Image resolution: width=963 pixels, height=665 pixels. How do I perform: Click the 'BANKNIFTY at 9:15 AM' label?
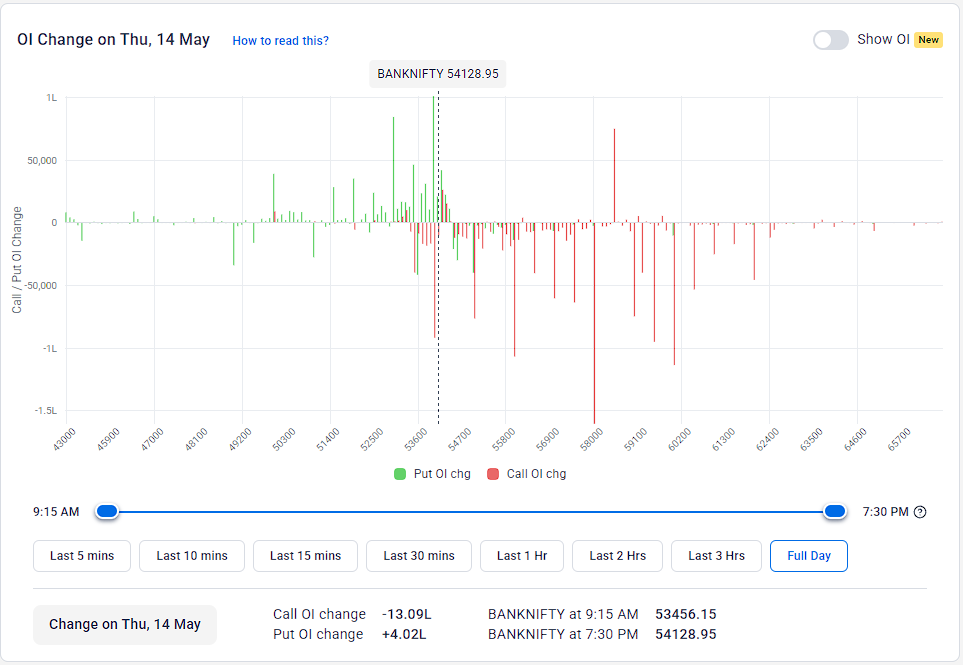point(563,614)
